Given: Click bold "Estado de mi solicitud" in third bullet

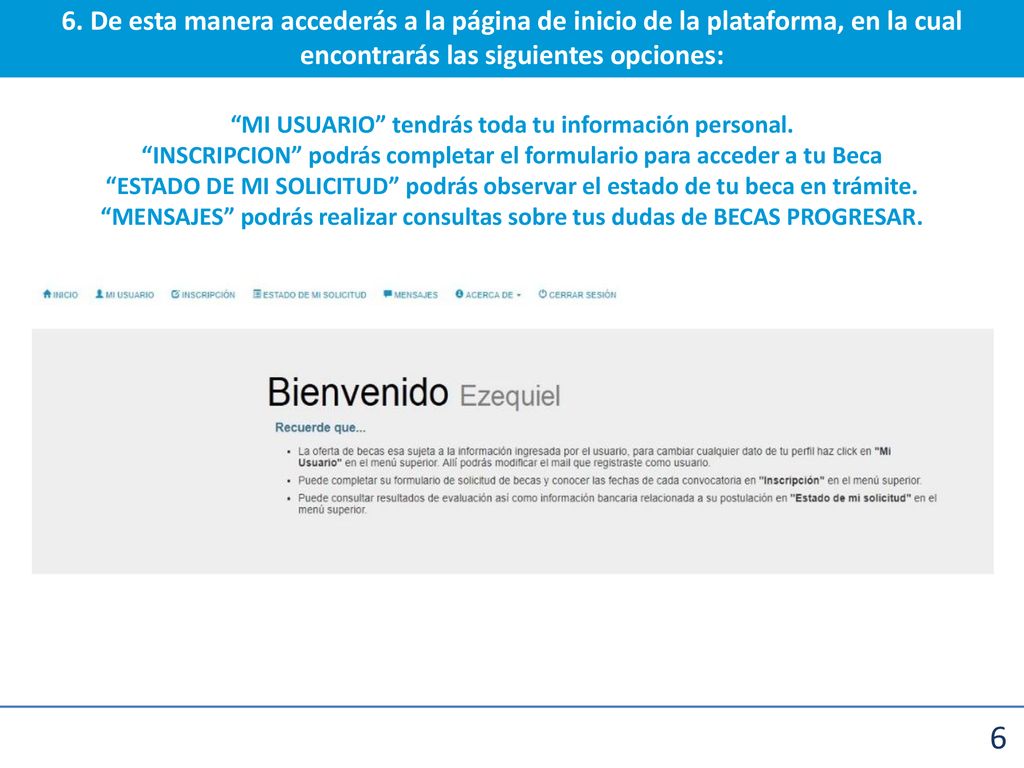Looking at the screenshot, I should coord(850,498).
